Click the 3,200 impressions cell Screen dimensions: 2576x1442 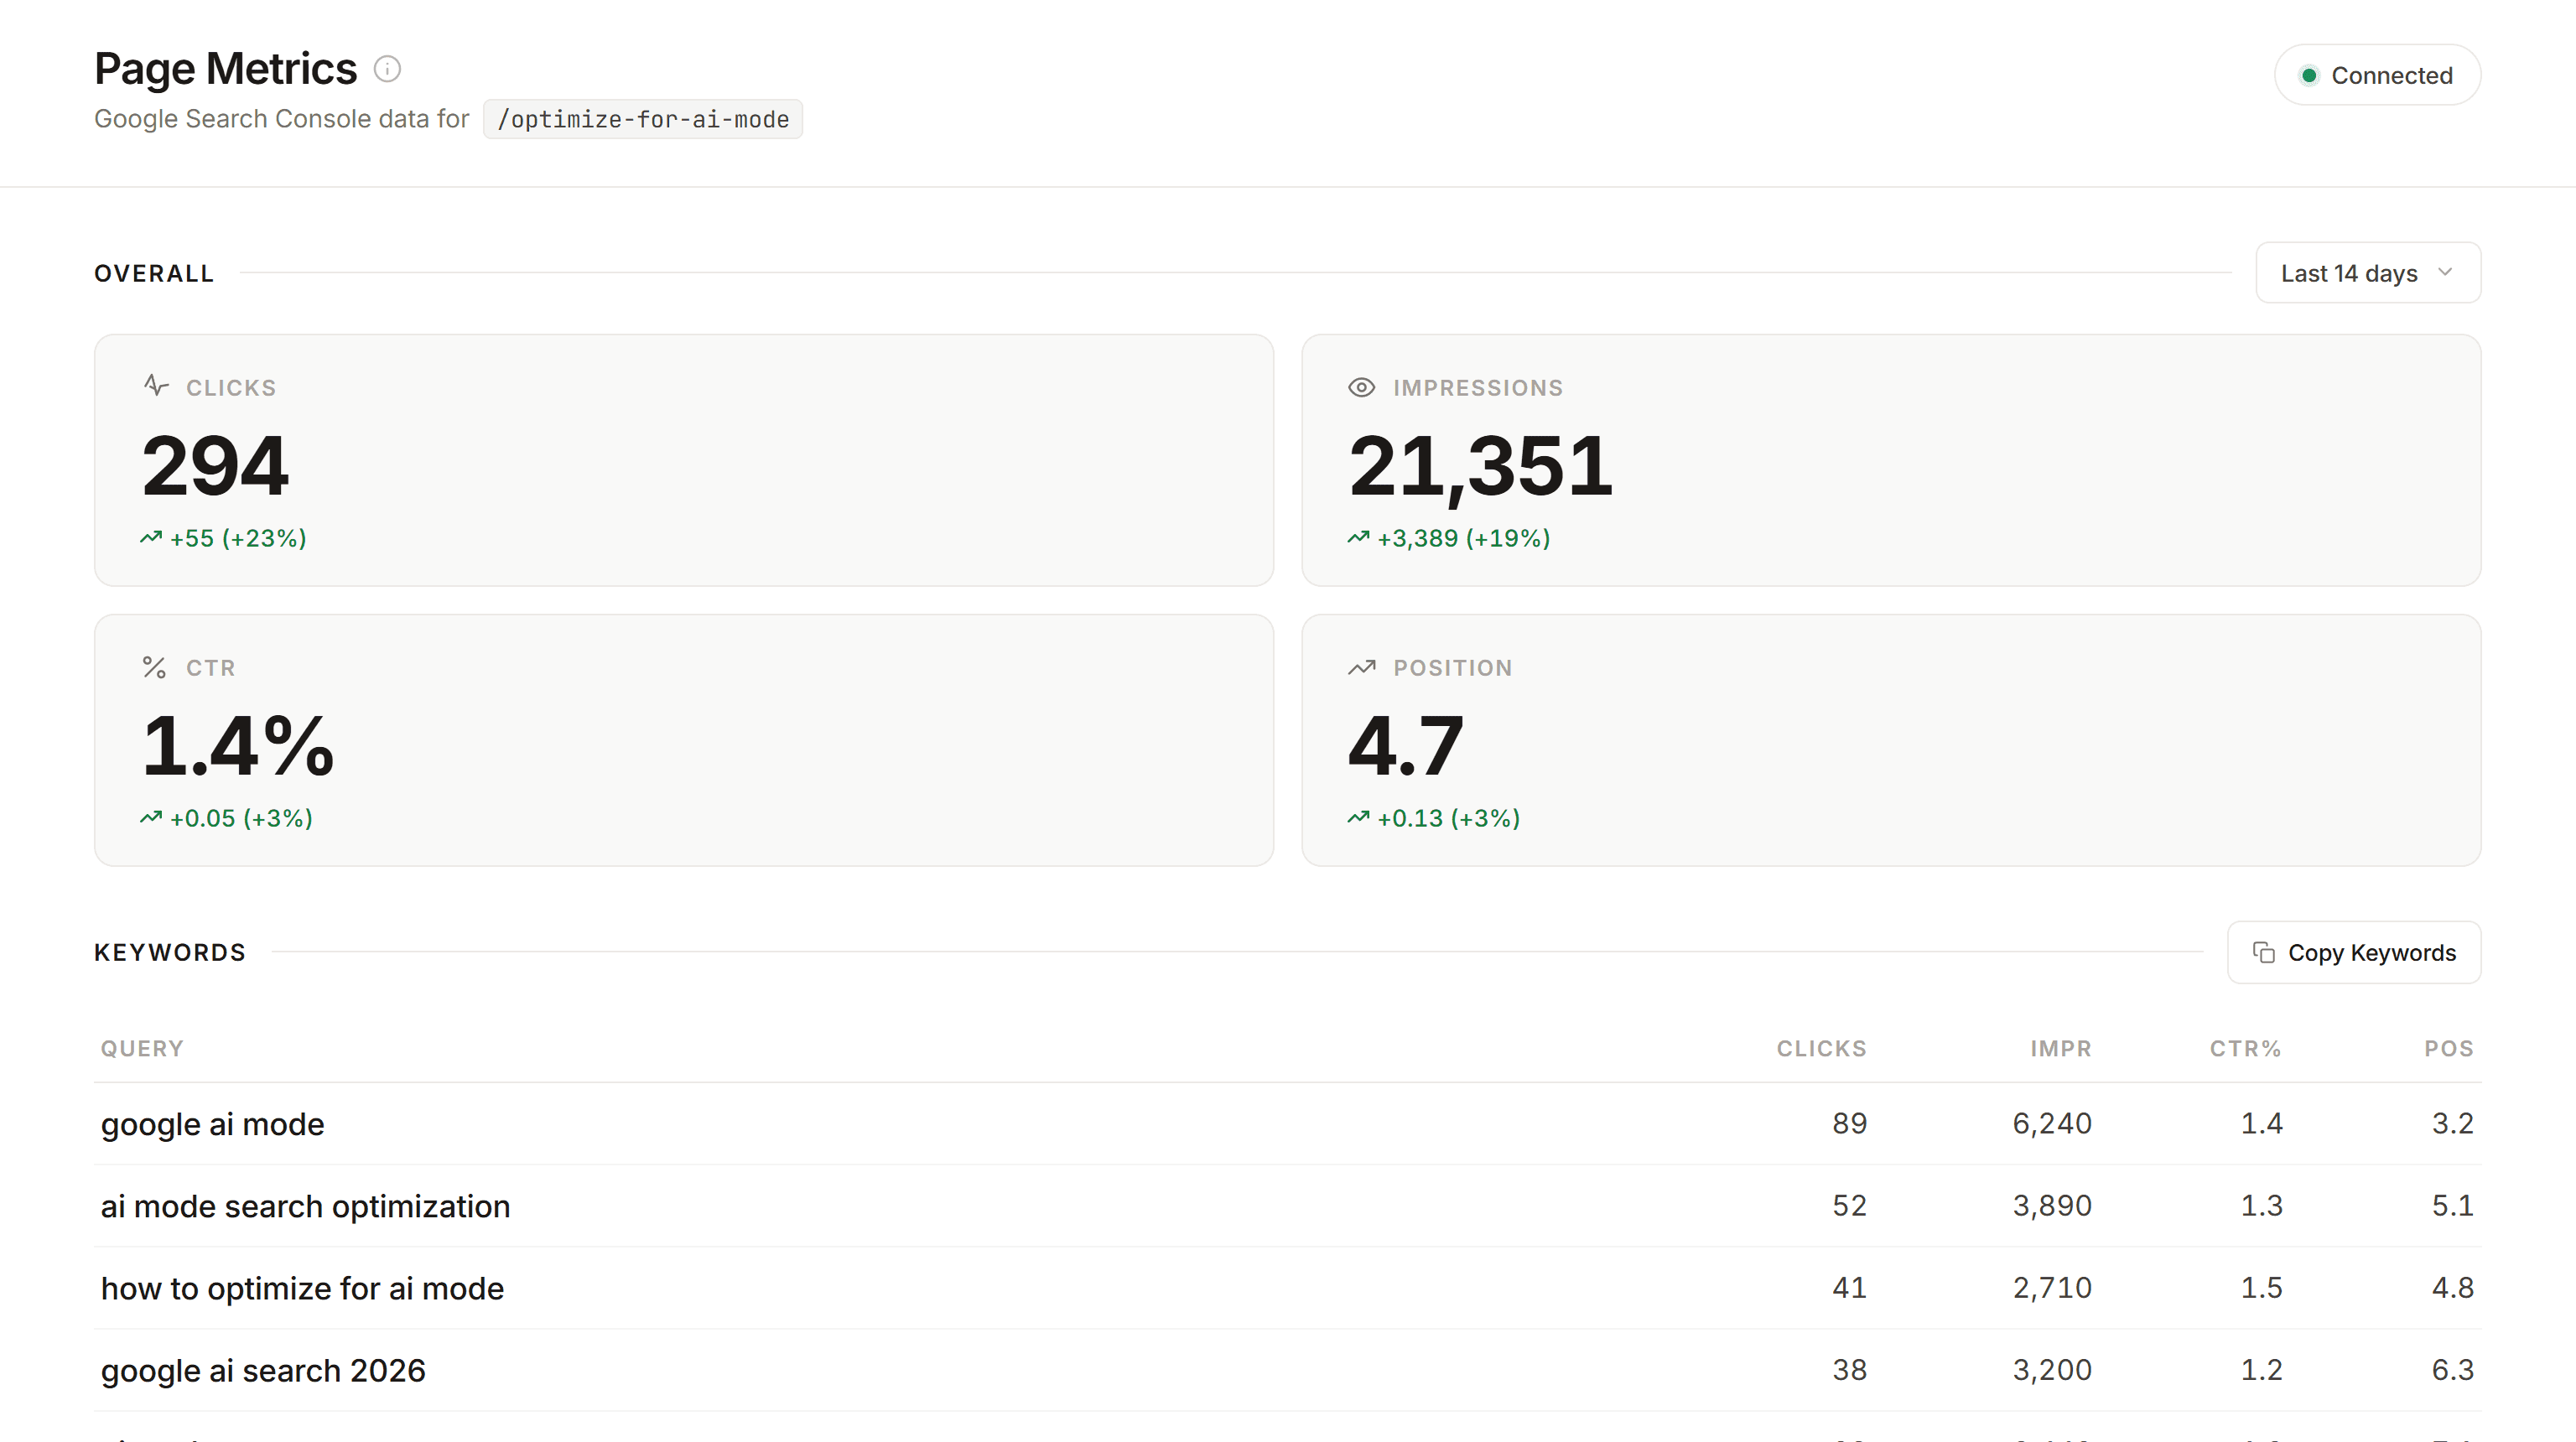(2052, 1369)
